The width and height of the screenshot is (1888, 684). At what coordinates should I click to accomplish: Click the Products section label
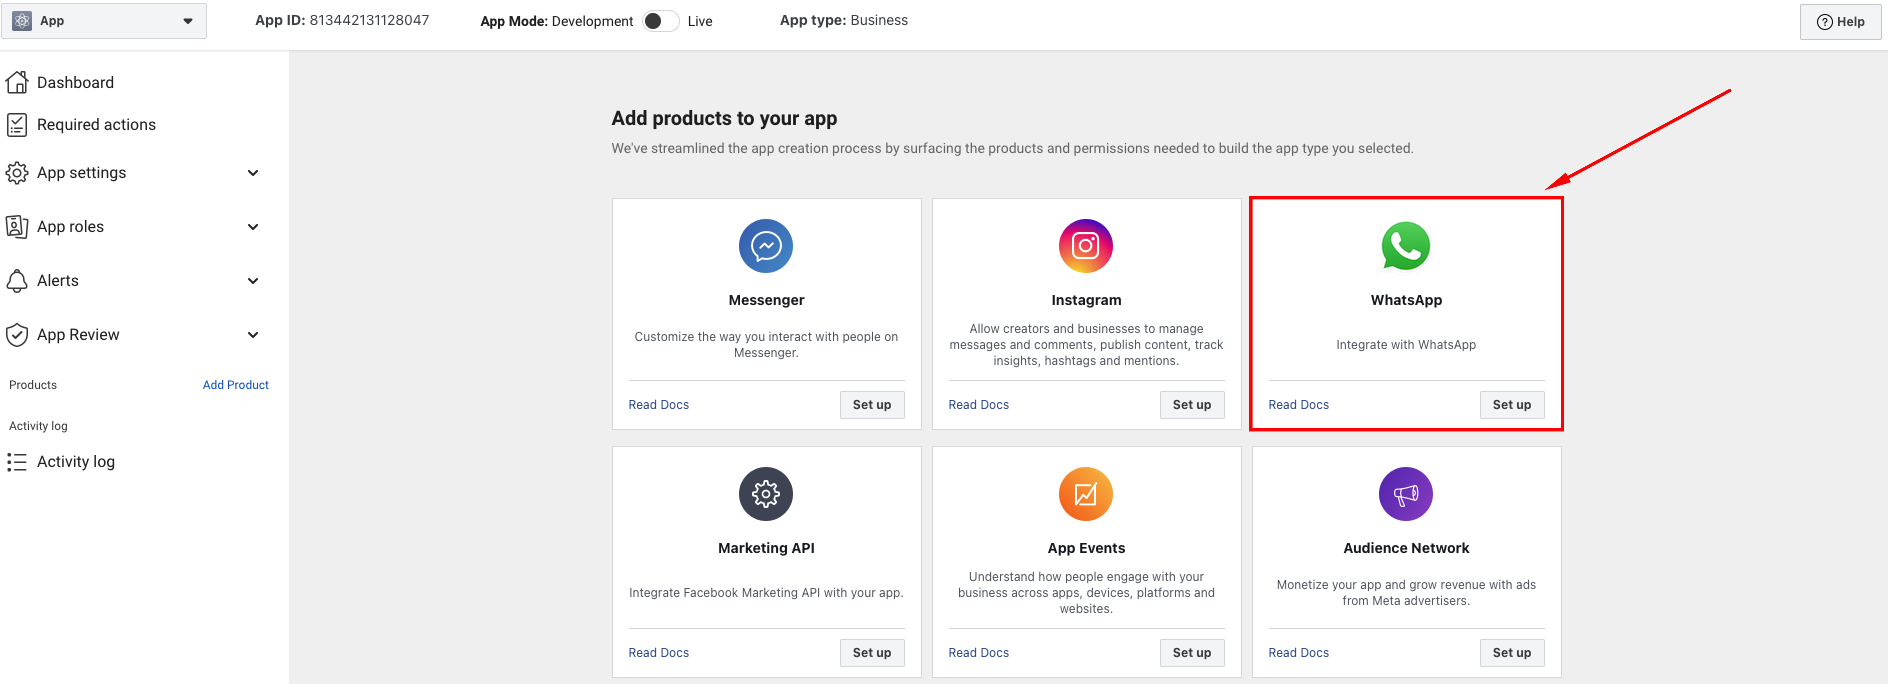click(33, 385)
